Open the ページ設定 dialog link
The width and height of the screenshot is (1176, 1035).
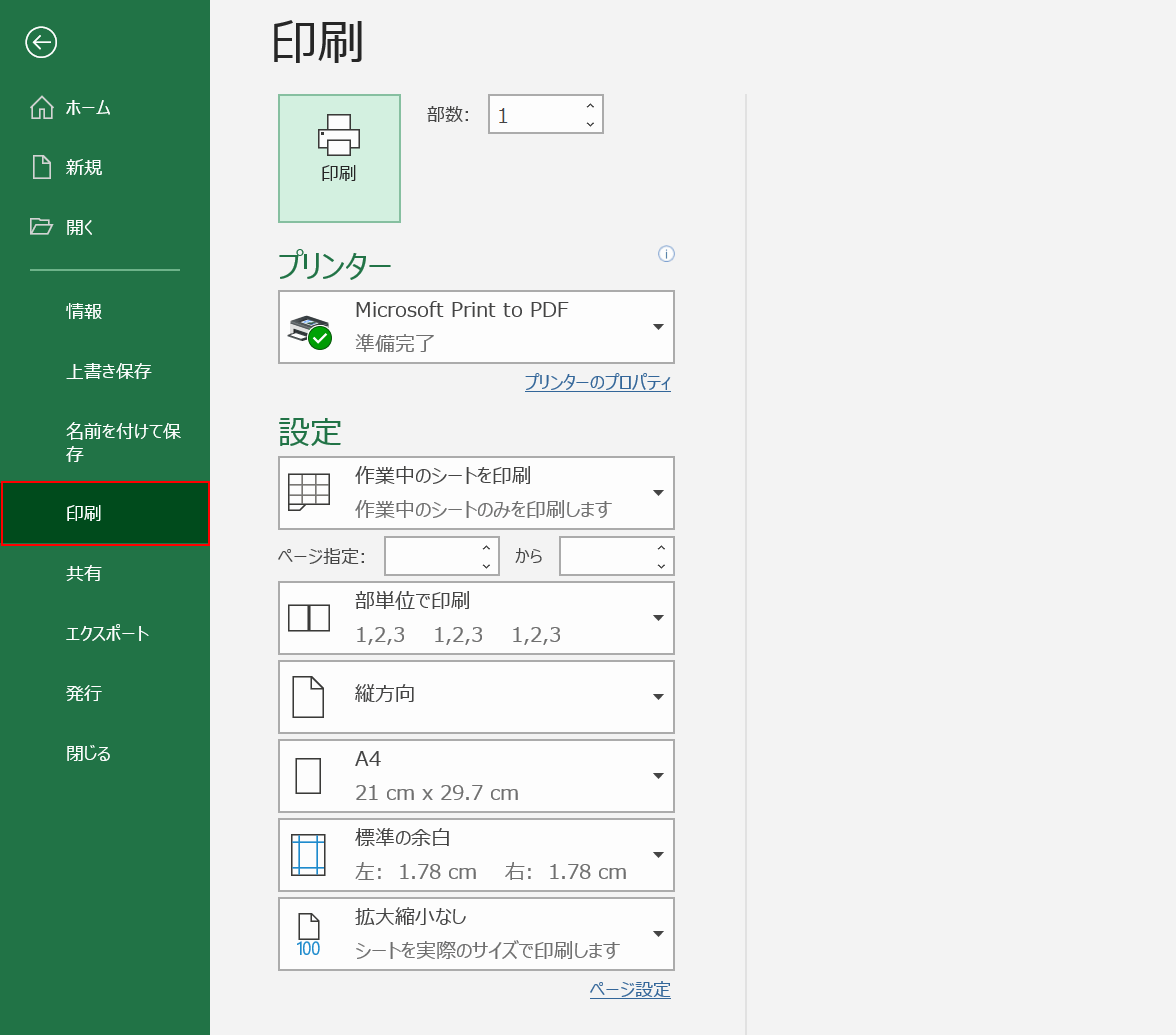(630, 989)
